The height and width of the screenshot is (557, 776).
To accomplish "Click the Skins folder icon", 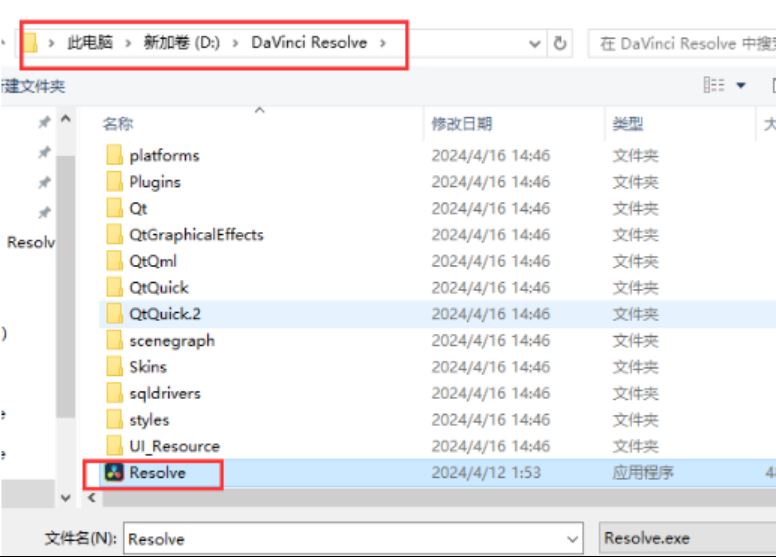I will [x=114, y=366].
